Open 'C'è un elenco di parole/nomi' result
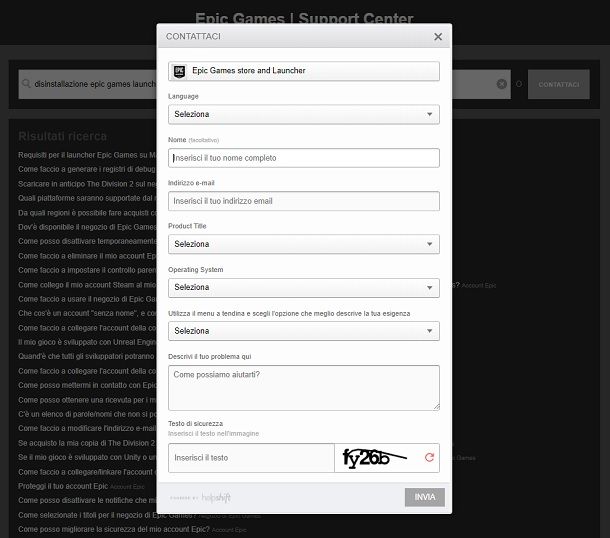 (x=87, y=414)
